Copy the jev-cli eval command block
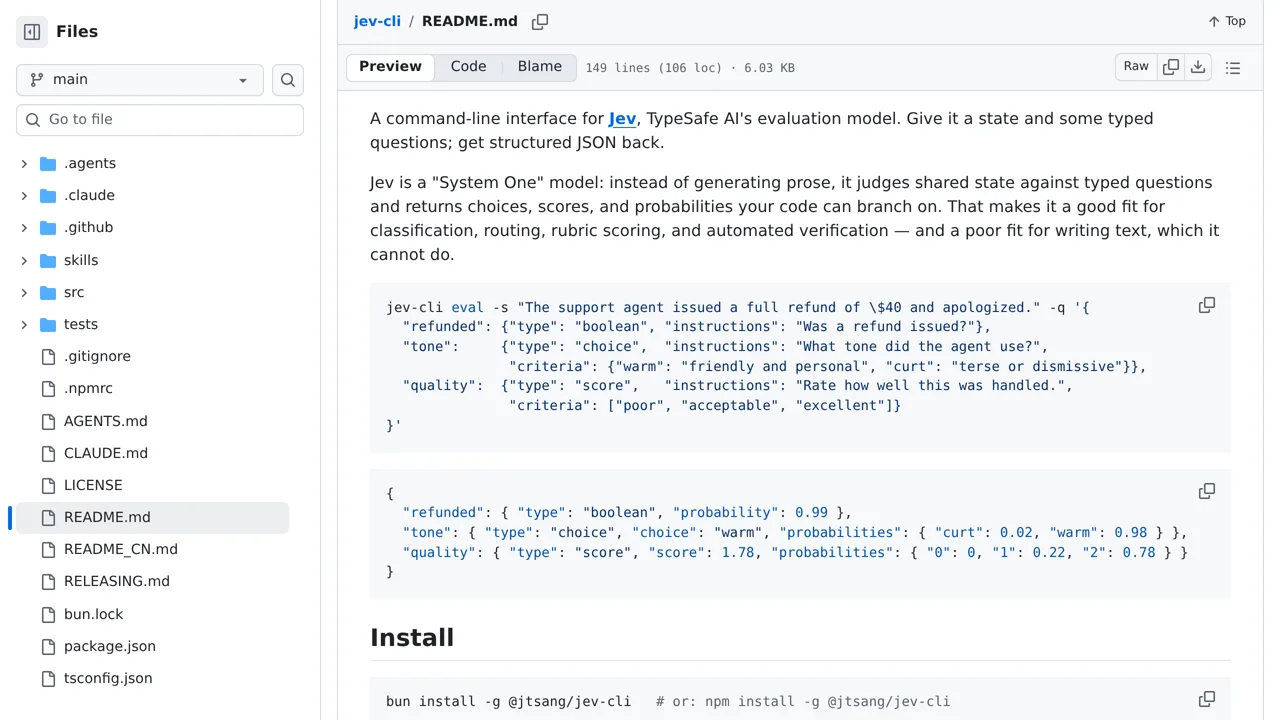The width and height of the screenshot is (1280, 720). 1207,305
